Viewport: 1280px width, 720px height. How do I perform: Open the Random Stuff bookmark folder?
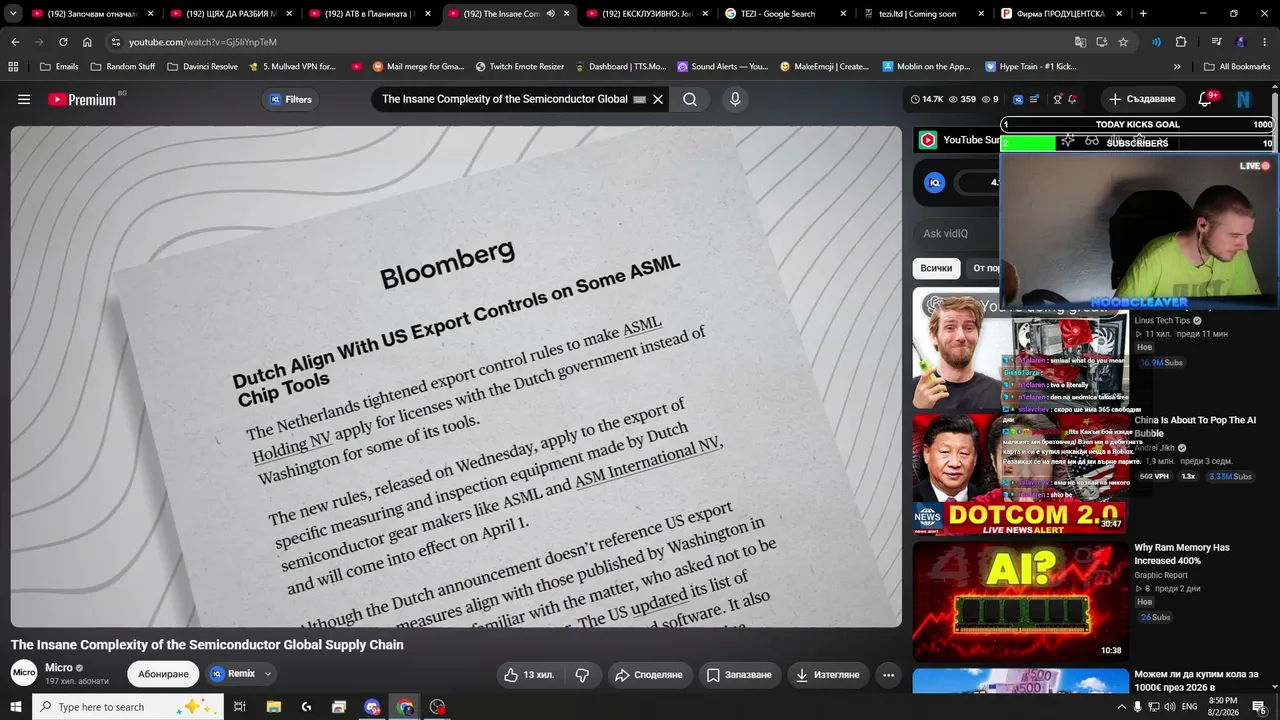(x=123, y=66)
